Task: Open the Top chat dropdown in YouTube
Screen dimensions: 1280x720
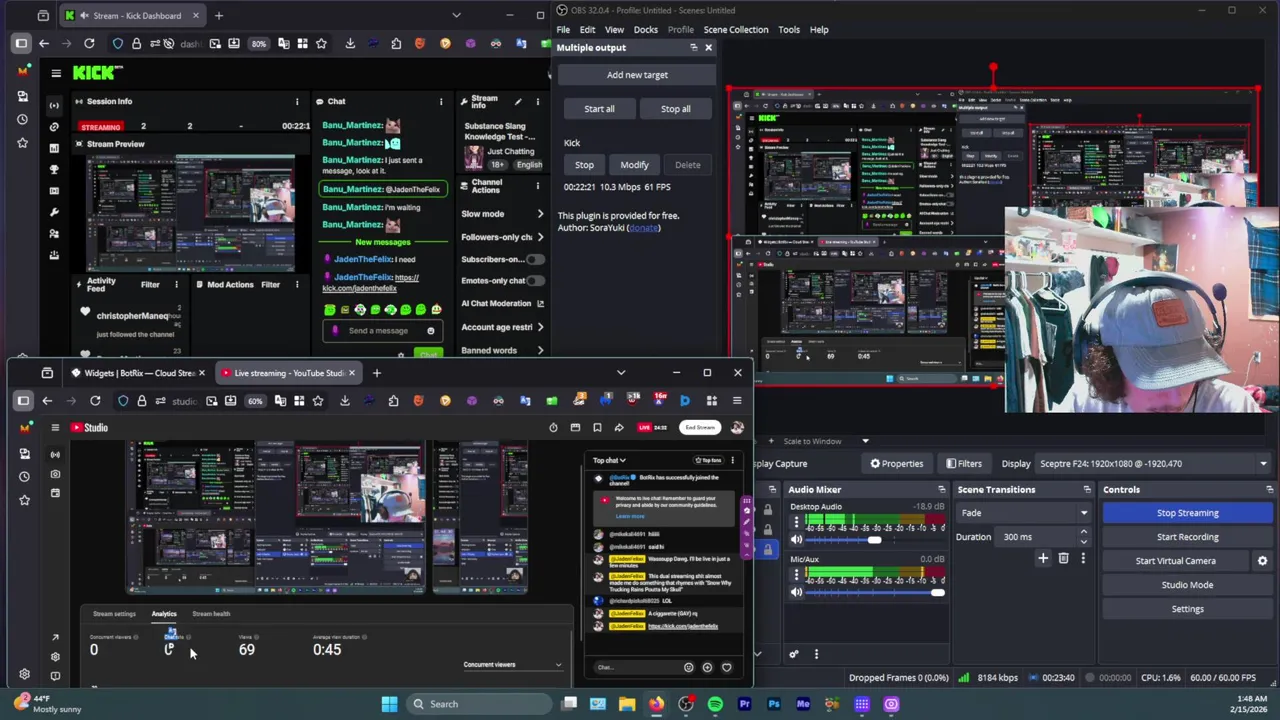Action: point(609,460)
